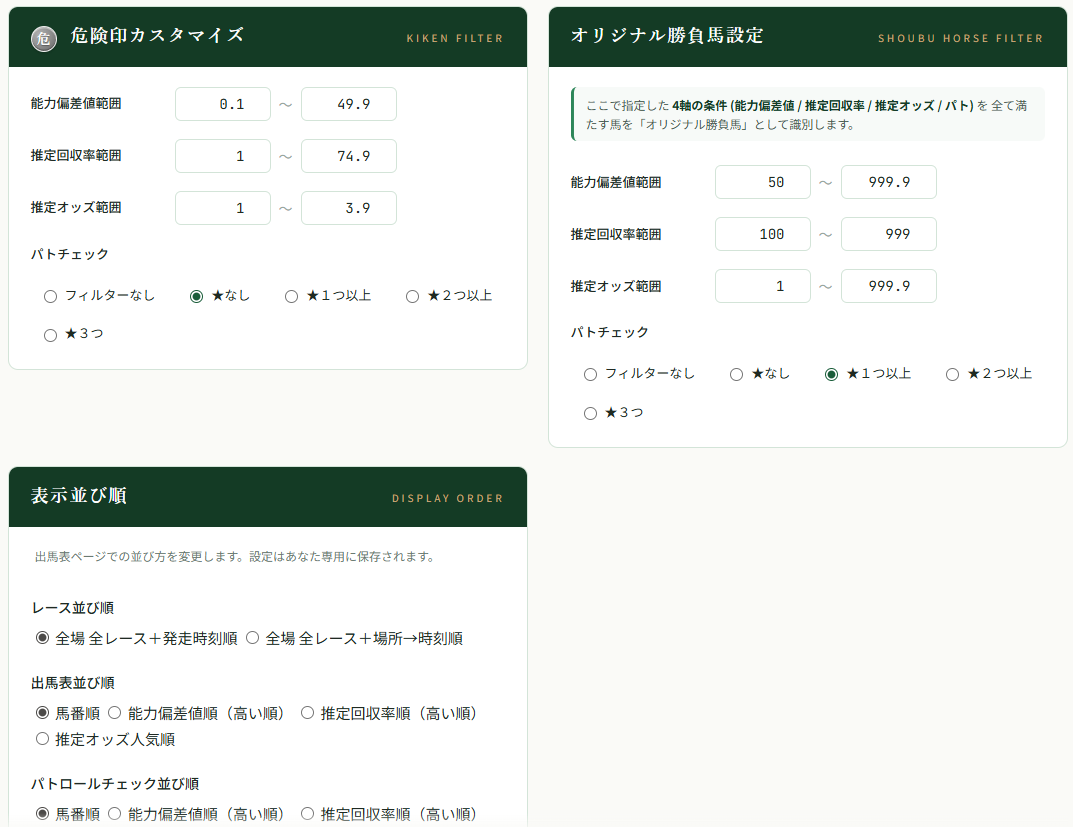
Task: Edit 危険印 能力偏差値範囲 maximum field 49.9
Action: click(x=349, y=104)
